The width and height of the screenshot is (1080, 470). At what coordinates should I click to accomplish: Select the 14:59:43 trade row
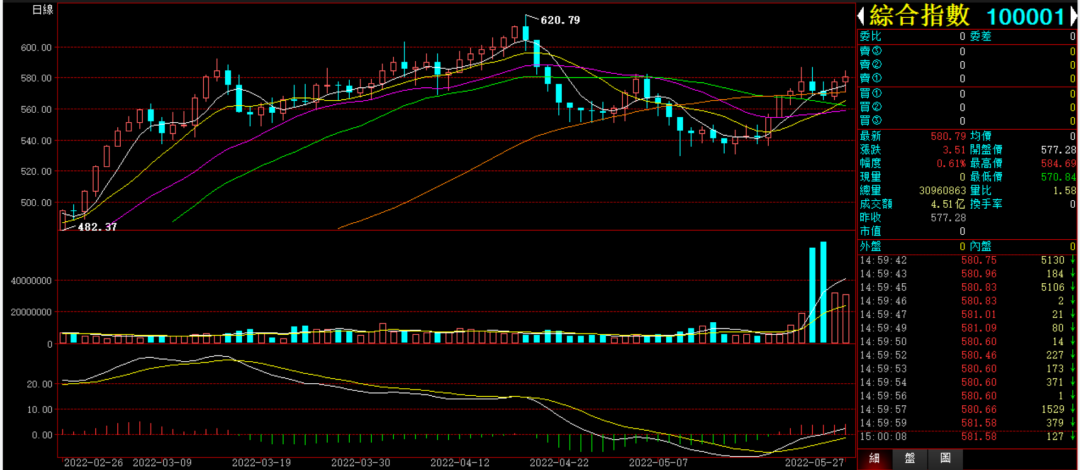(x=966, y=274)
